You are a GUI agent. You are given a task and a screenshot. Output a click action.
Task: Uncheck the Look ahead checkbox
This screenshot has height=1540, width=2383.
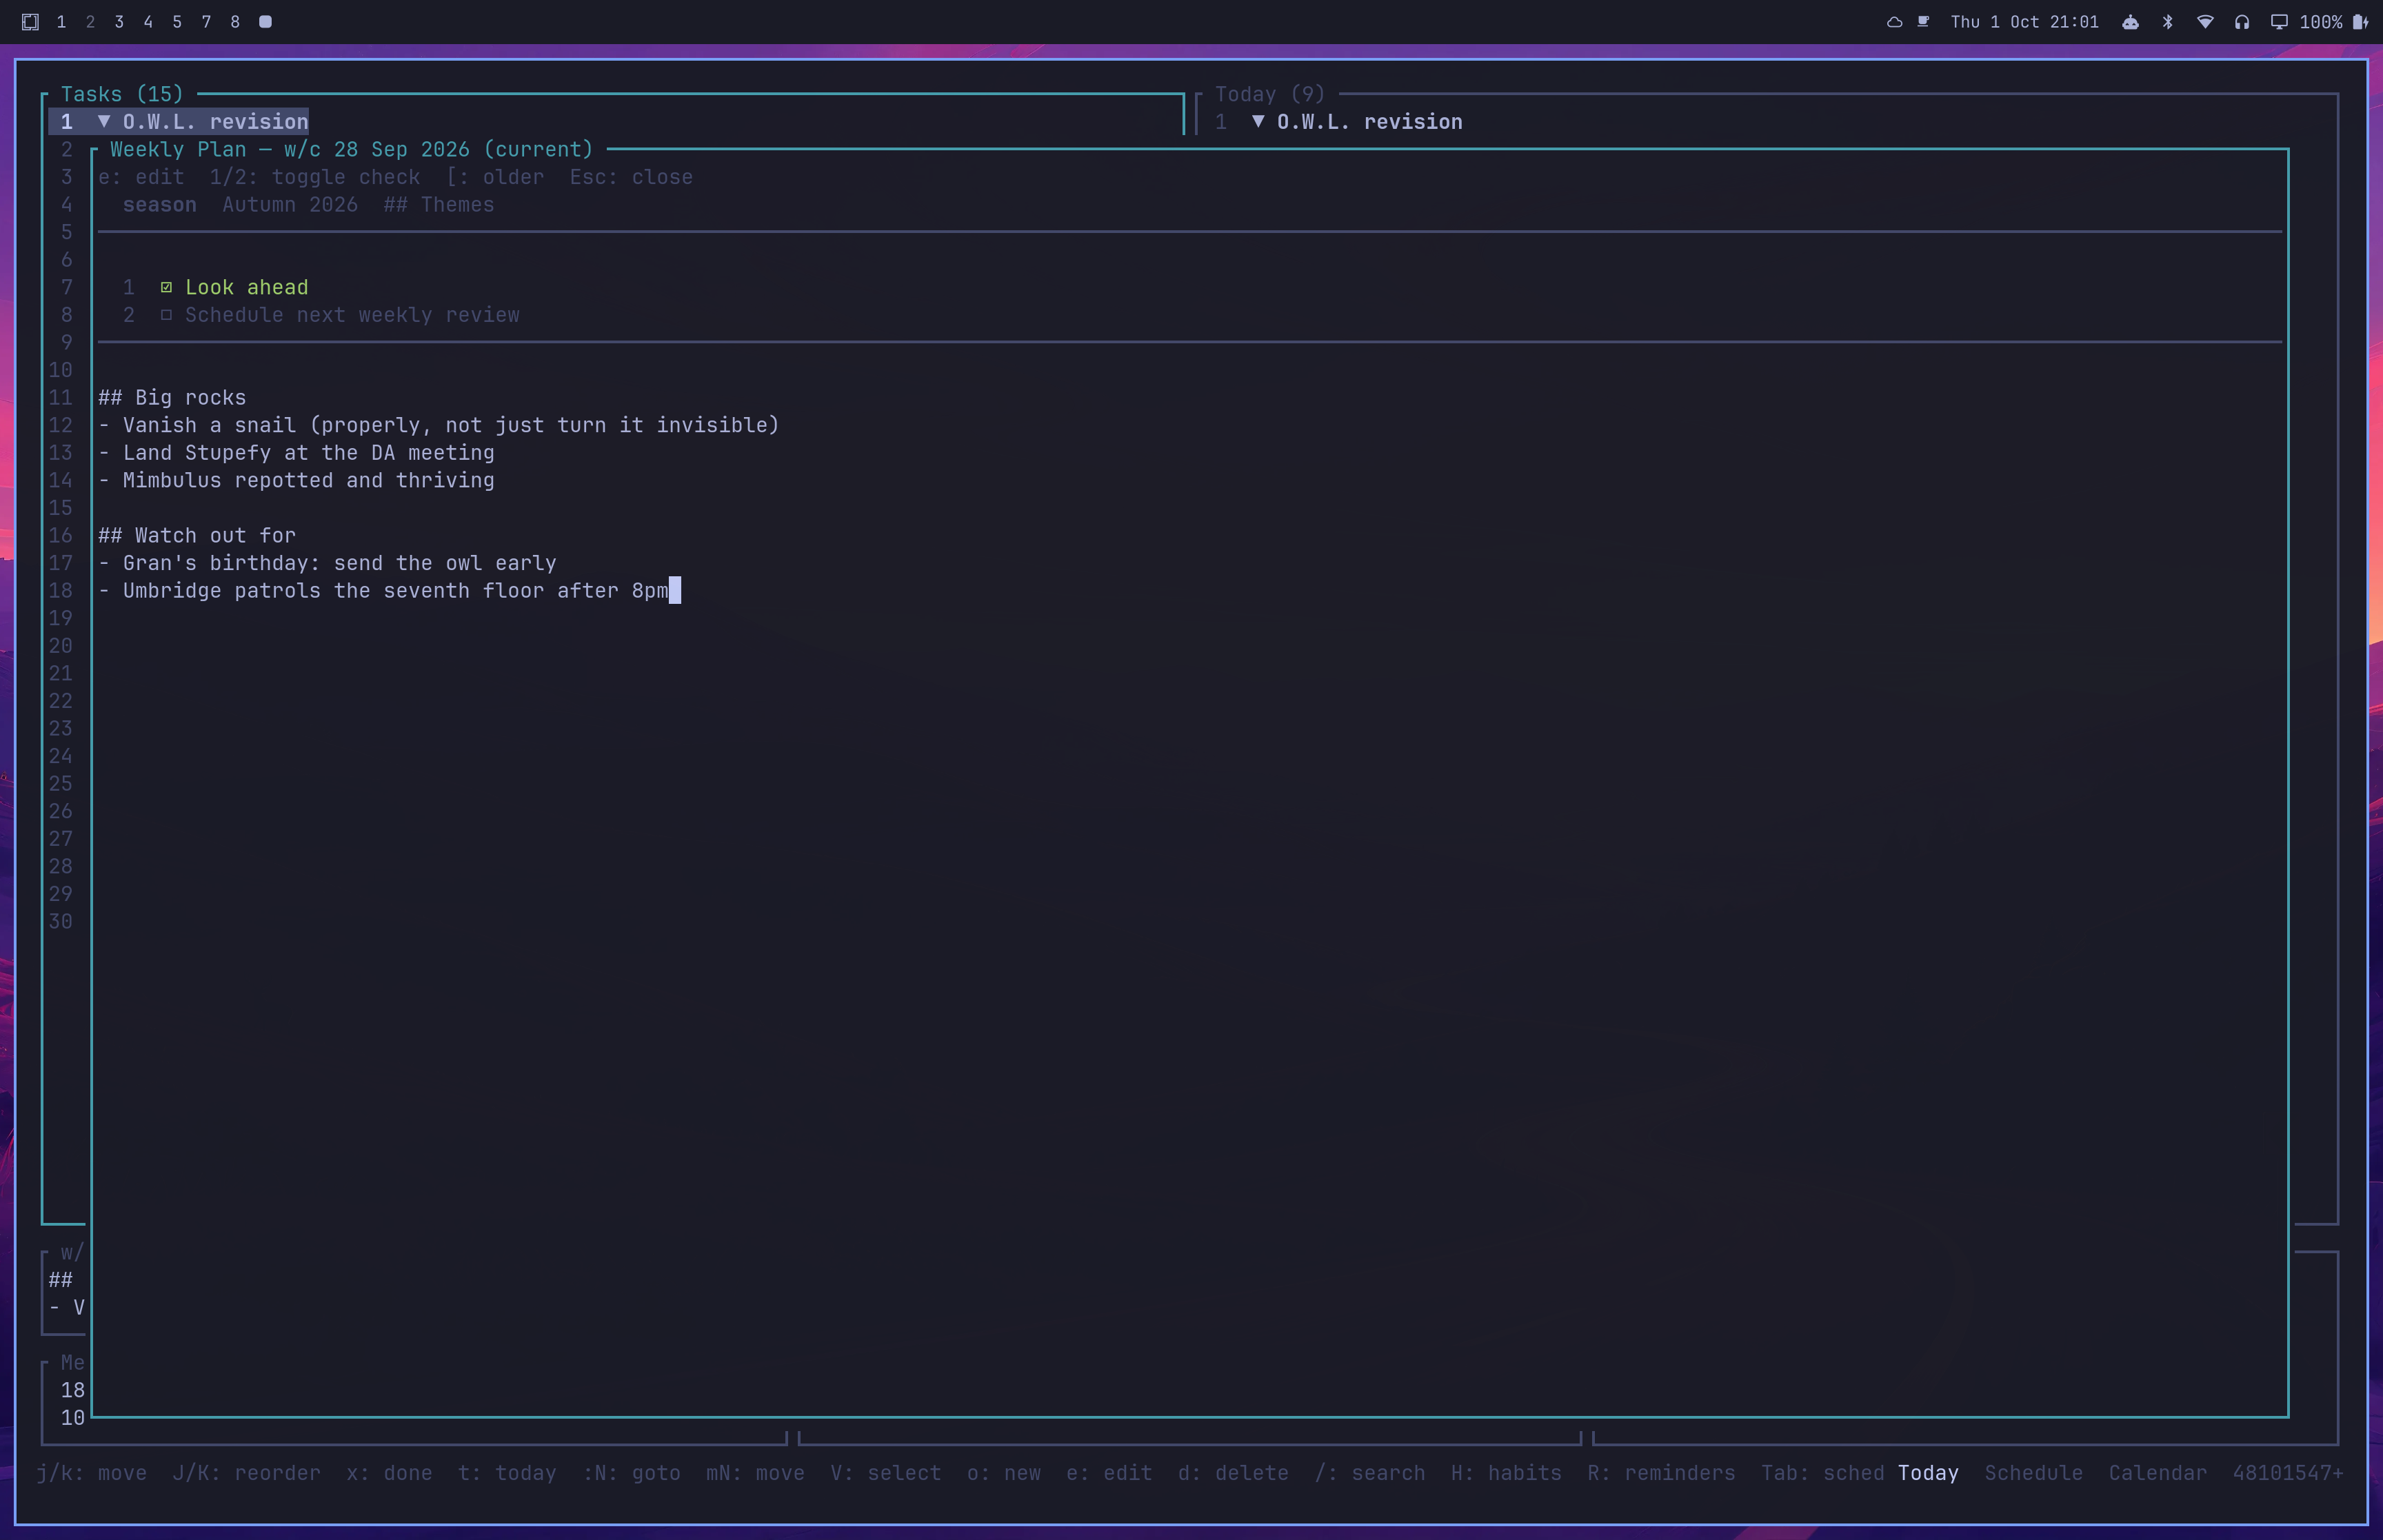click(166, 288)
